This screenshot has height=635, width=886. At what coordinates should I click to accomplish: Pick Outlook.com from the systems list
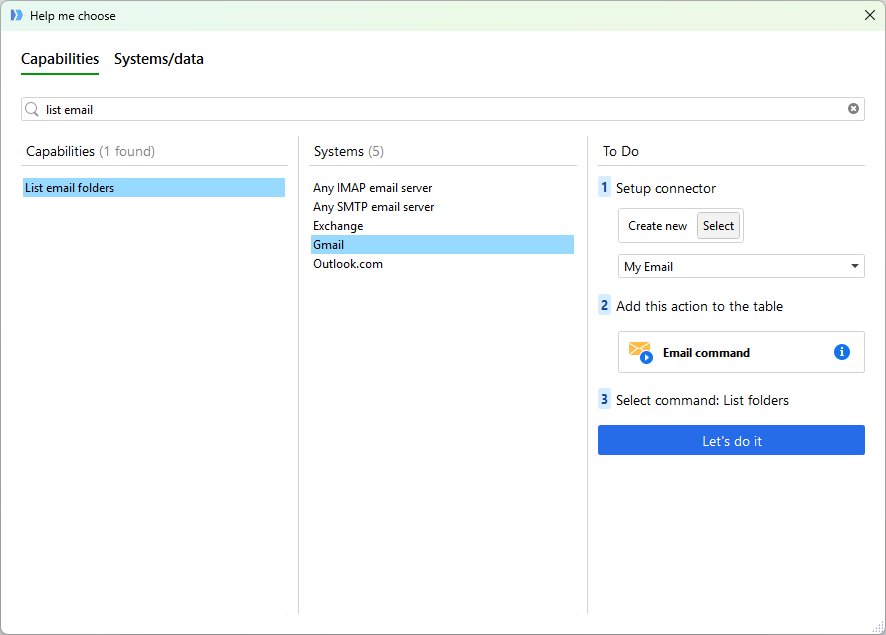pyautogui.click(x=348, y=264)
